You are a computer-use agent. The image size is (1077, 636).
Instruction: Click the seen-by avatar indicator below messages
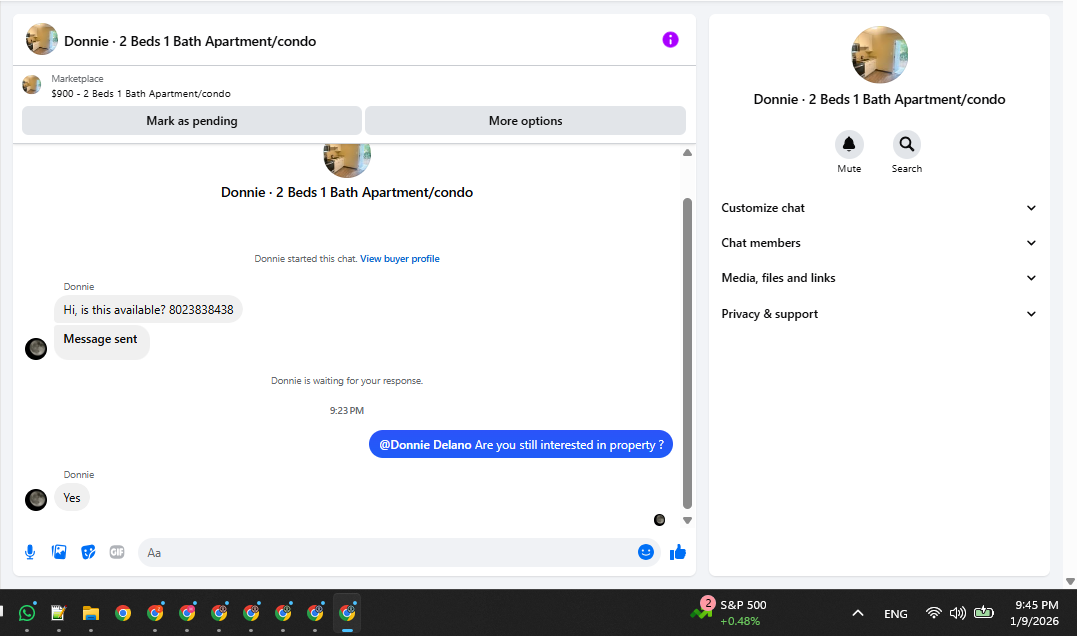coord(659,520)
